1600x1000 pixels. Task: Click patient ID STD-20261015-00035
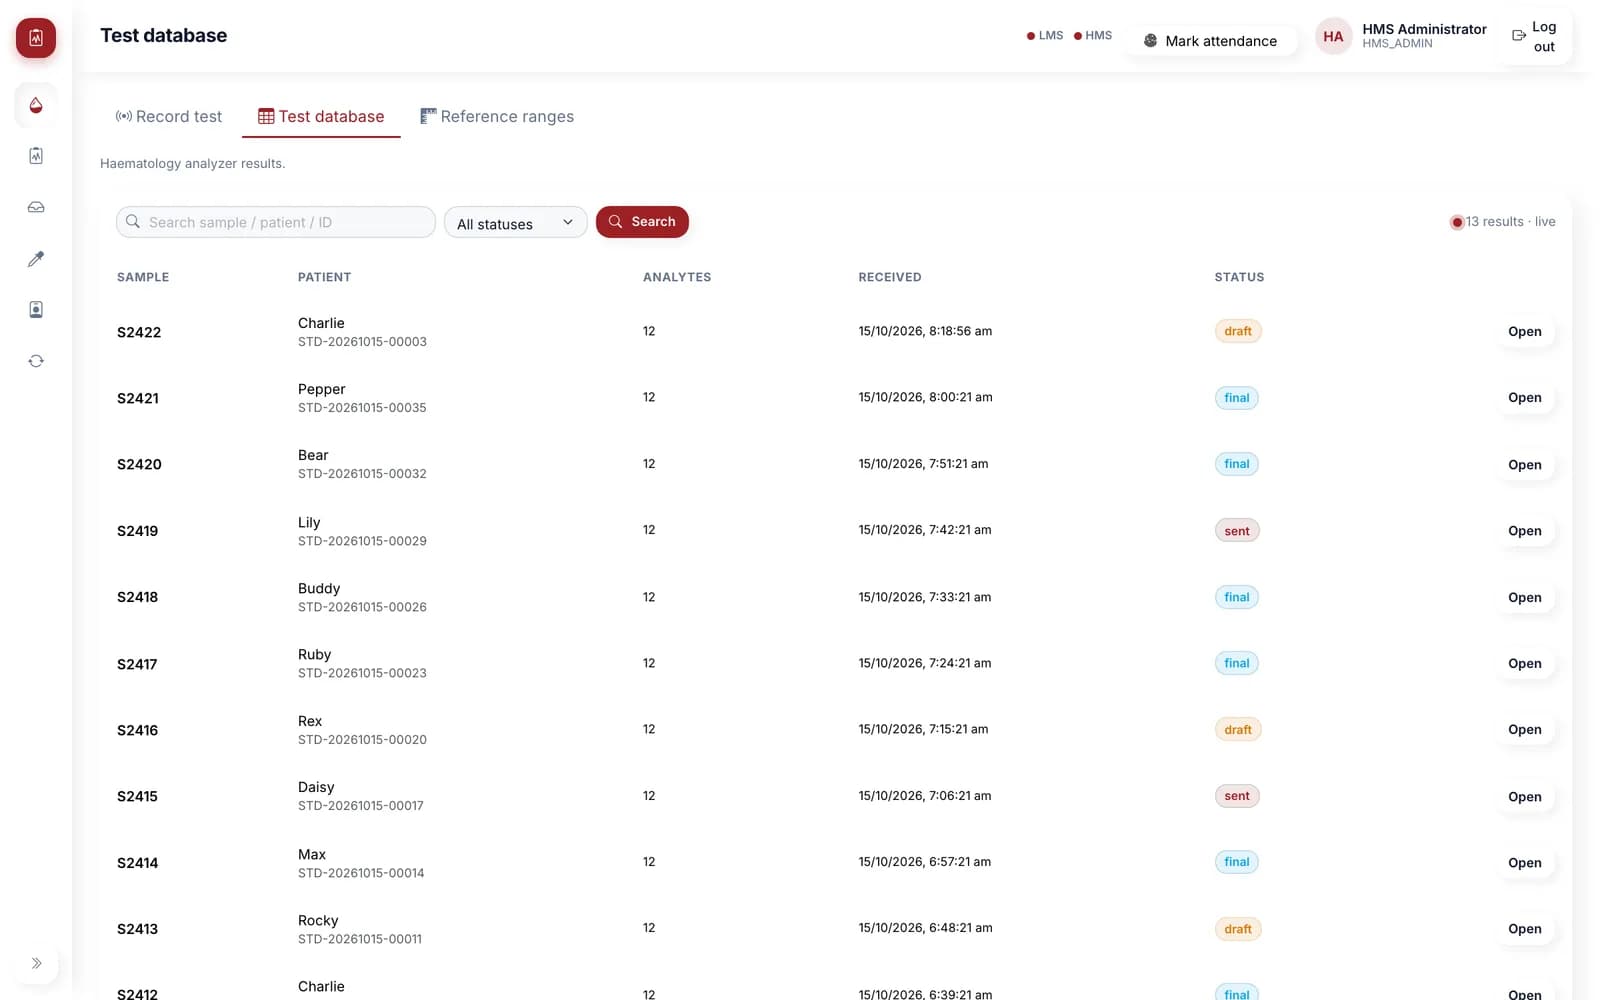pos(362,408)
